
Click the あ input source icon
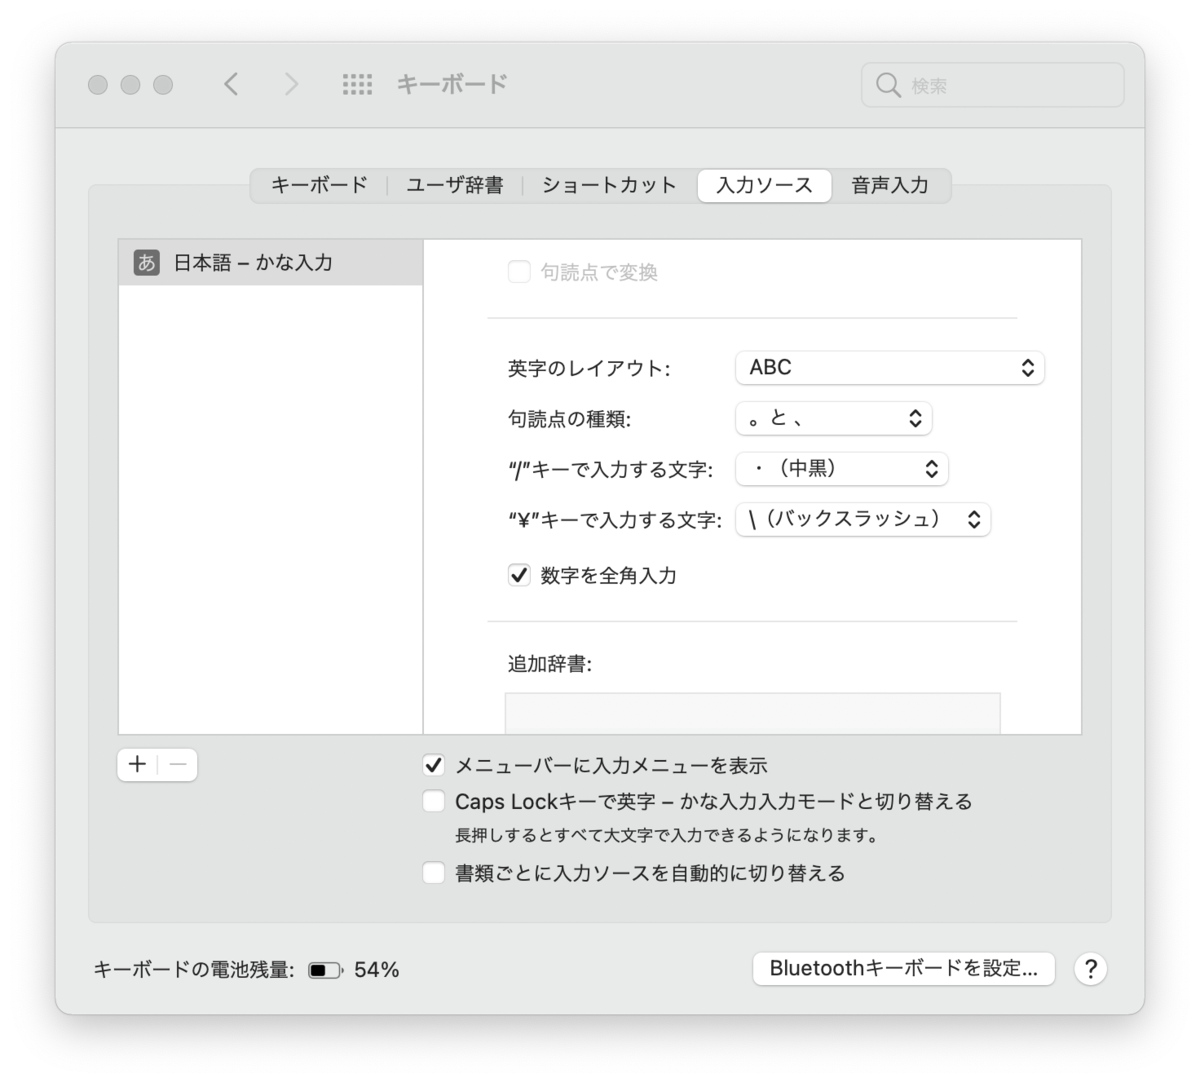tap(147, 262)
